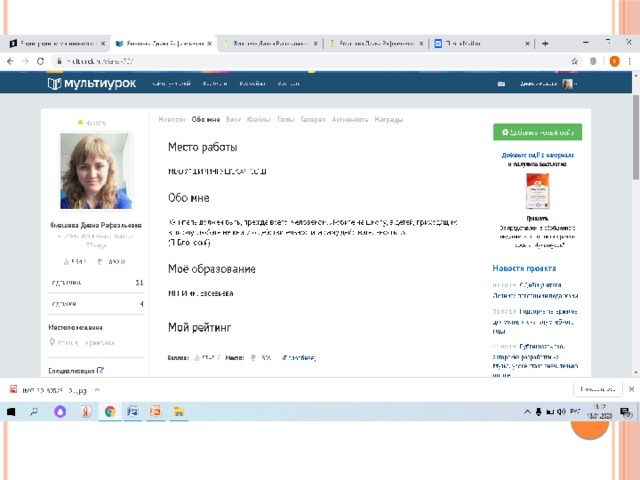The height and width of the screenshot is (480, 640).
Task: Open taskbar search magnifier
Action: 34,412
